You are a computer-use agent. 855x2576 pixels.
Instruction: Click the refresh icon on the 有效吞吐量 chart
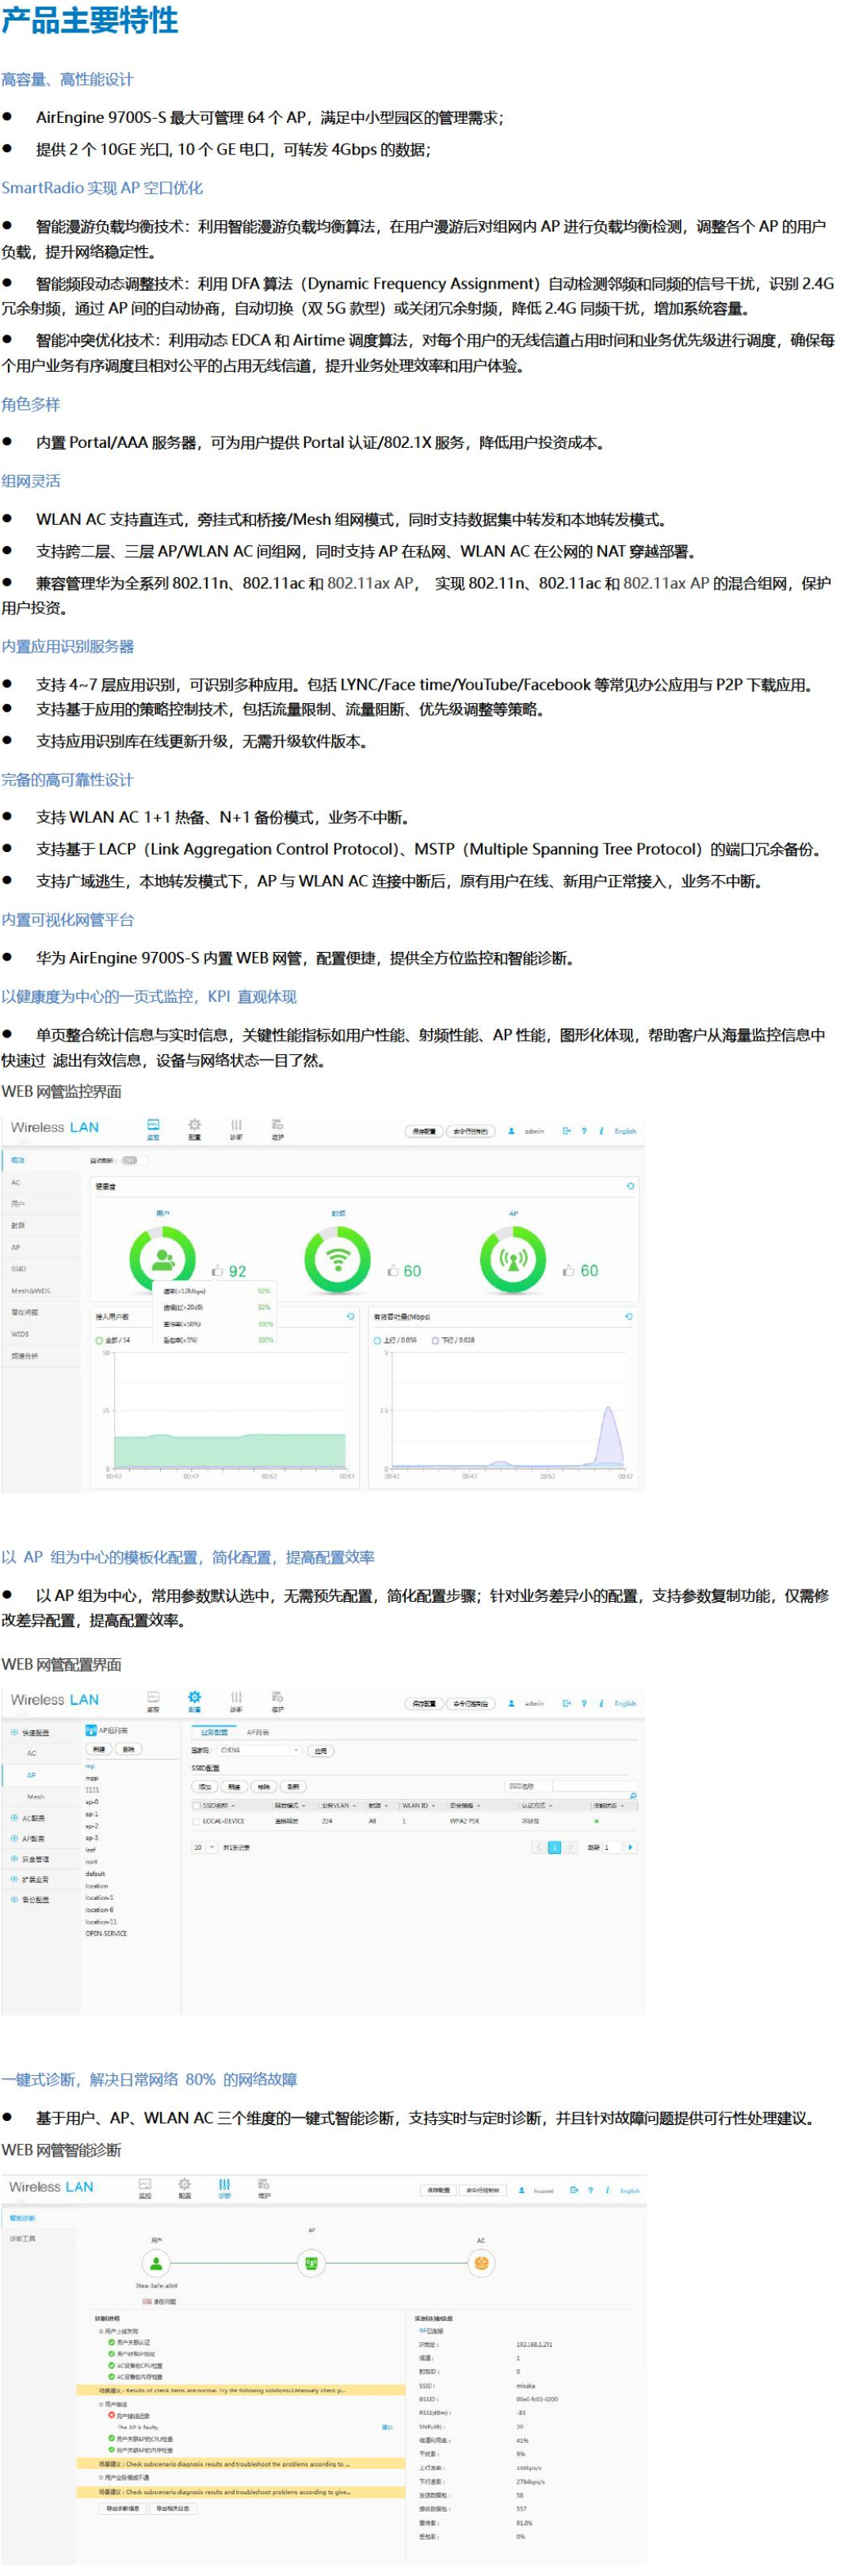(628, 1316)
